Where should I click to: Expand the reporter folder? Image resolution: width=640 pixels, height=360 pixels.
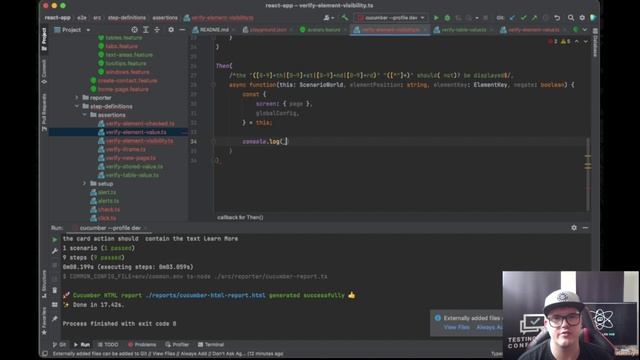77,98
